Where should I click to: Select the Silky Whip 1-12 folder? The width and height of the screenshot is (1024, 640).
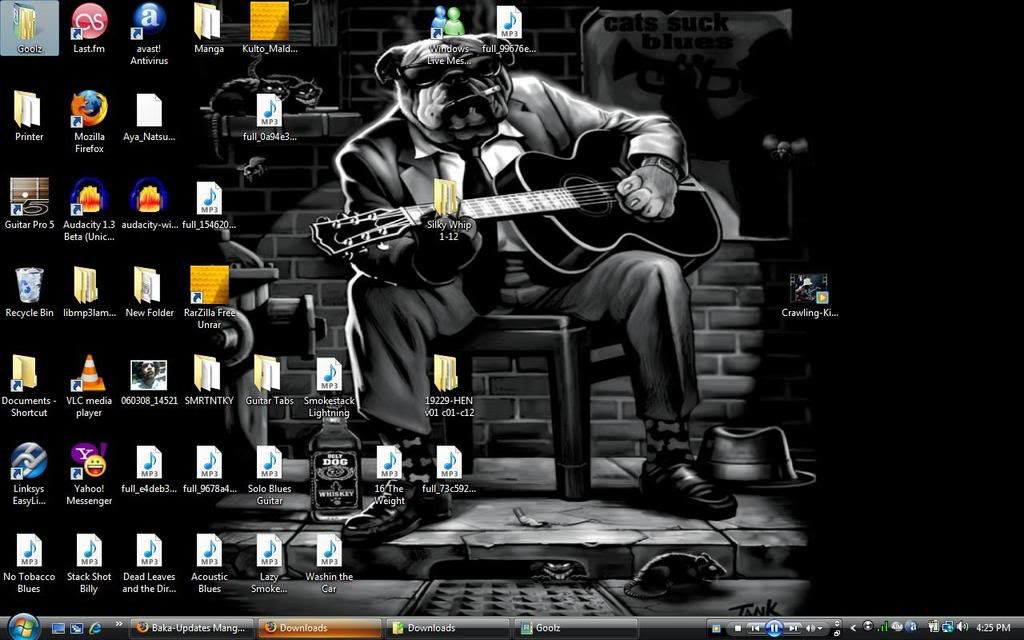[x=449, y=210]
